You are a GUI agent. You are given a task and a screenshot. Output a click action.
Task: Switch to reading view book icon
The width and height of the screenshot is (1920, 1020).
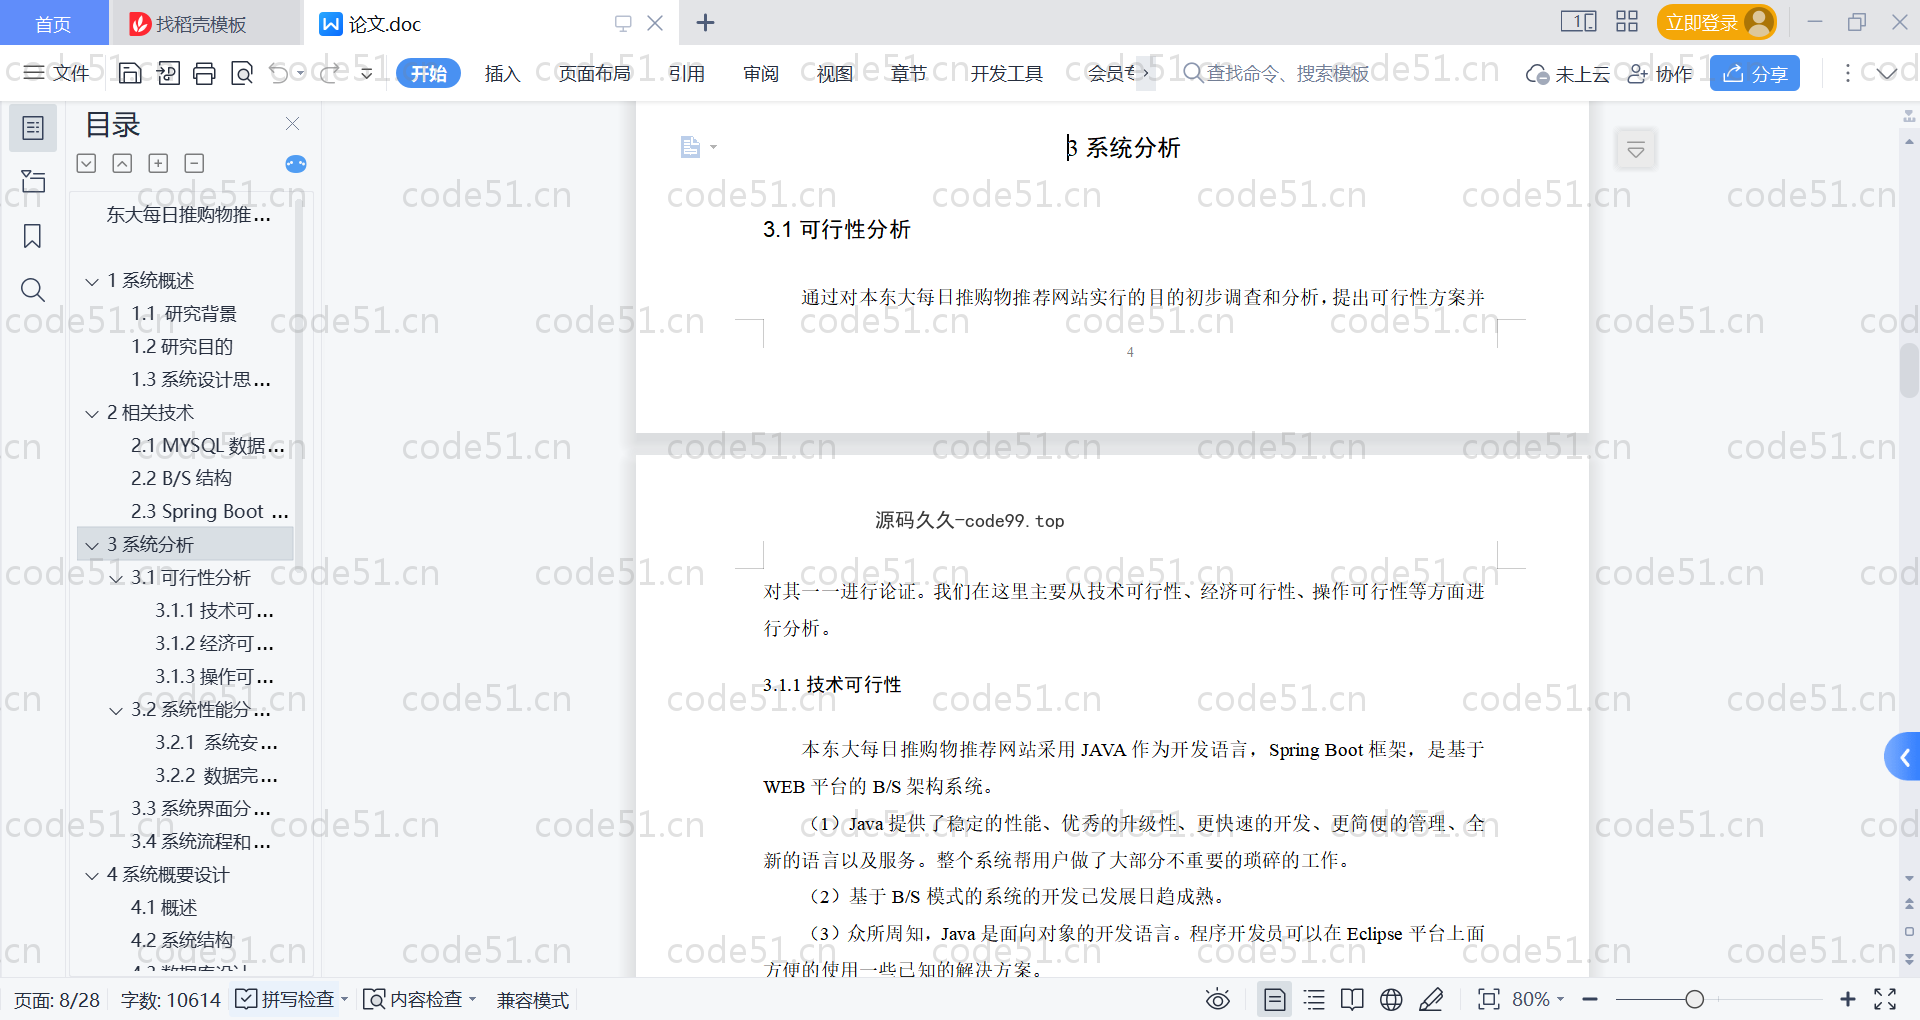point(1352,999)
